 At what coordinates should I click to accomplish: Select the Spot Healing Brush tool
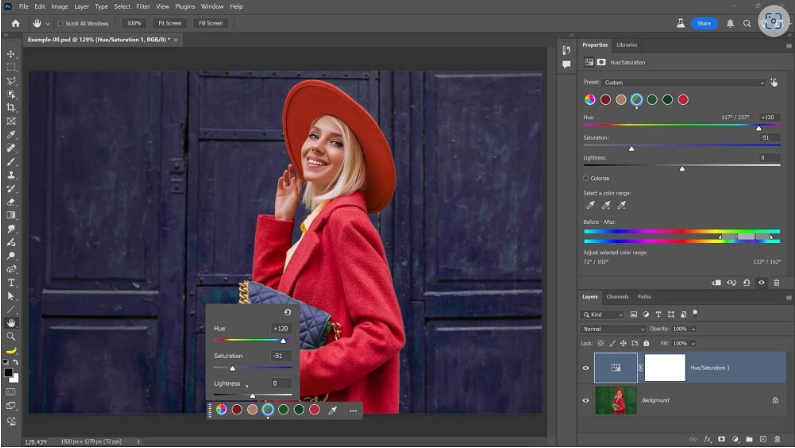point(11,148)
